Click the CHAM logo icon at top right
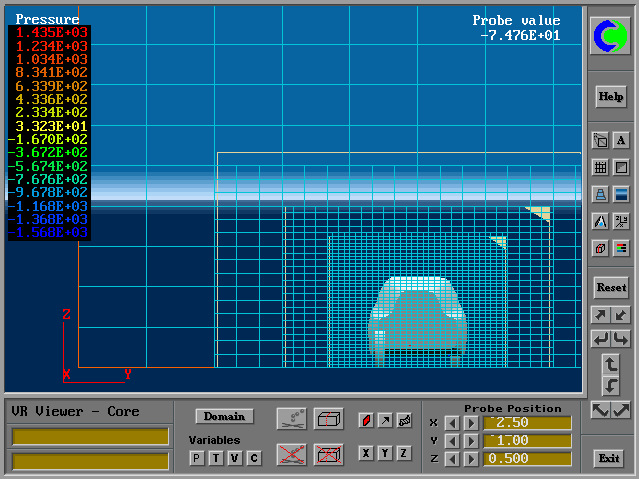 click(610, 37)
